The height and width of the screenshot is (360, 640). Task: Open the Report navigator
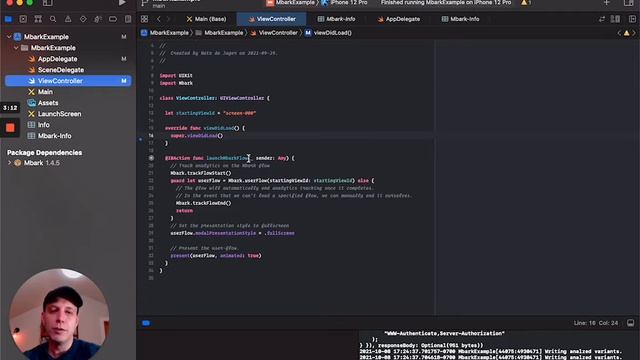(x=128, y=19)
